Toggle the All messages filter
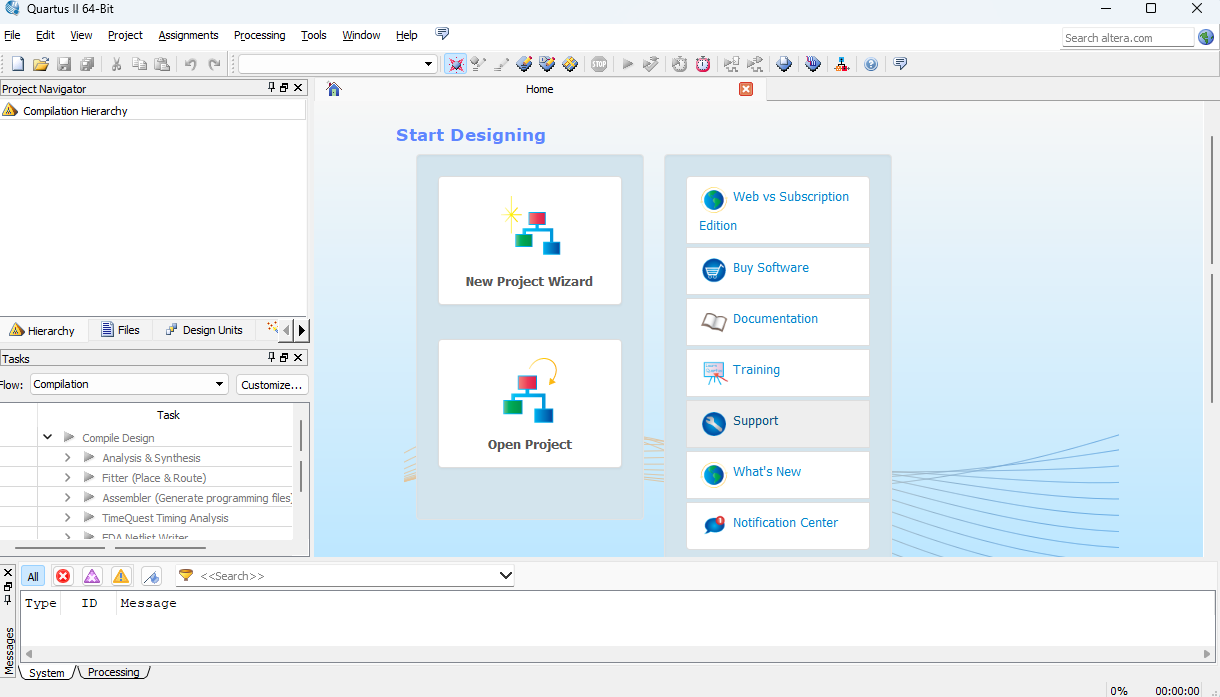 point(33,576)
